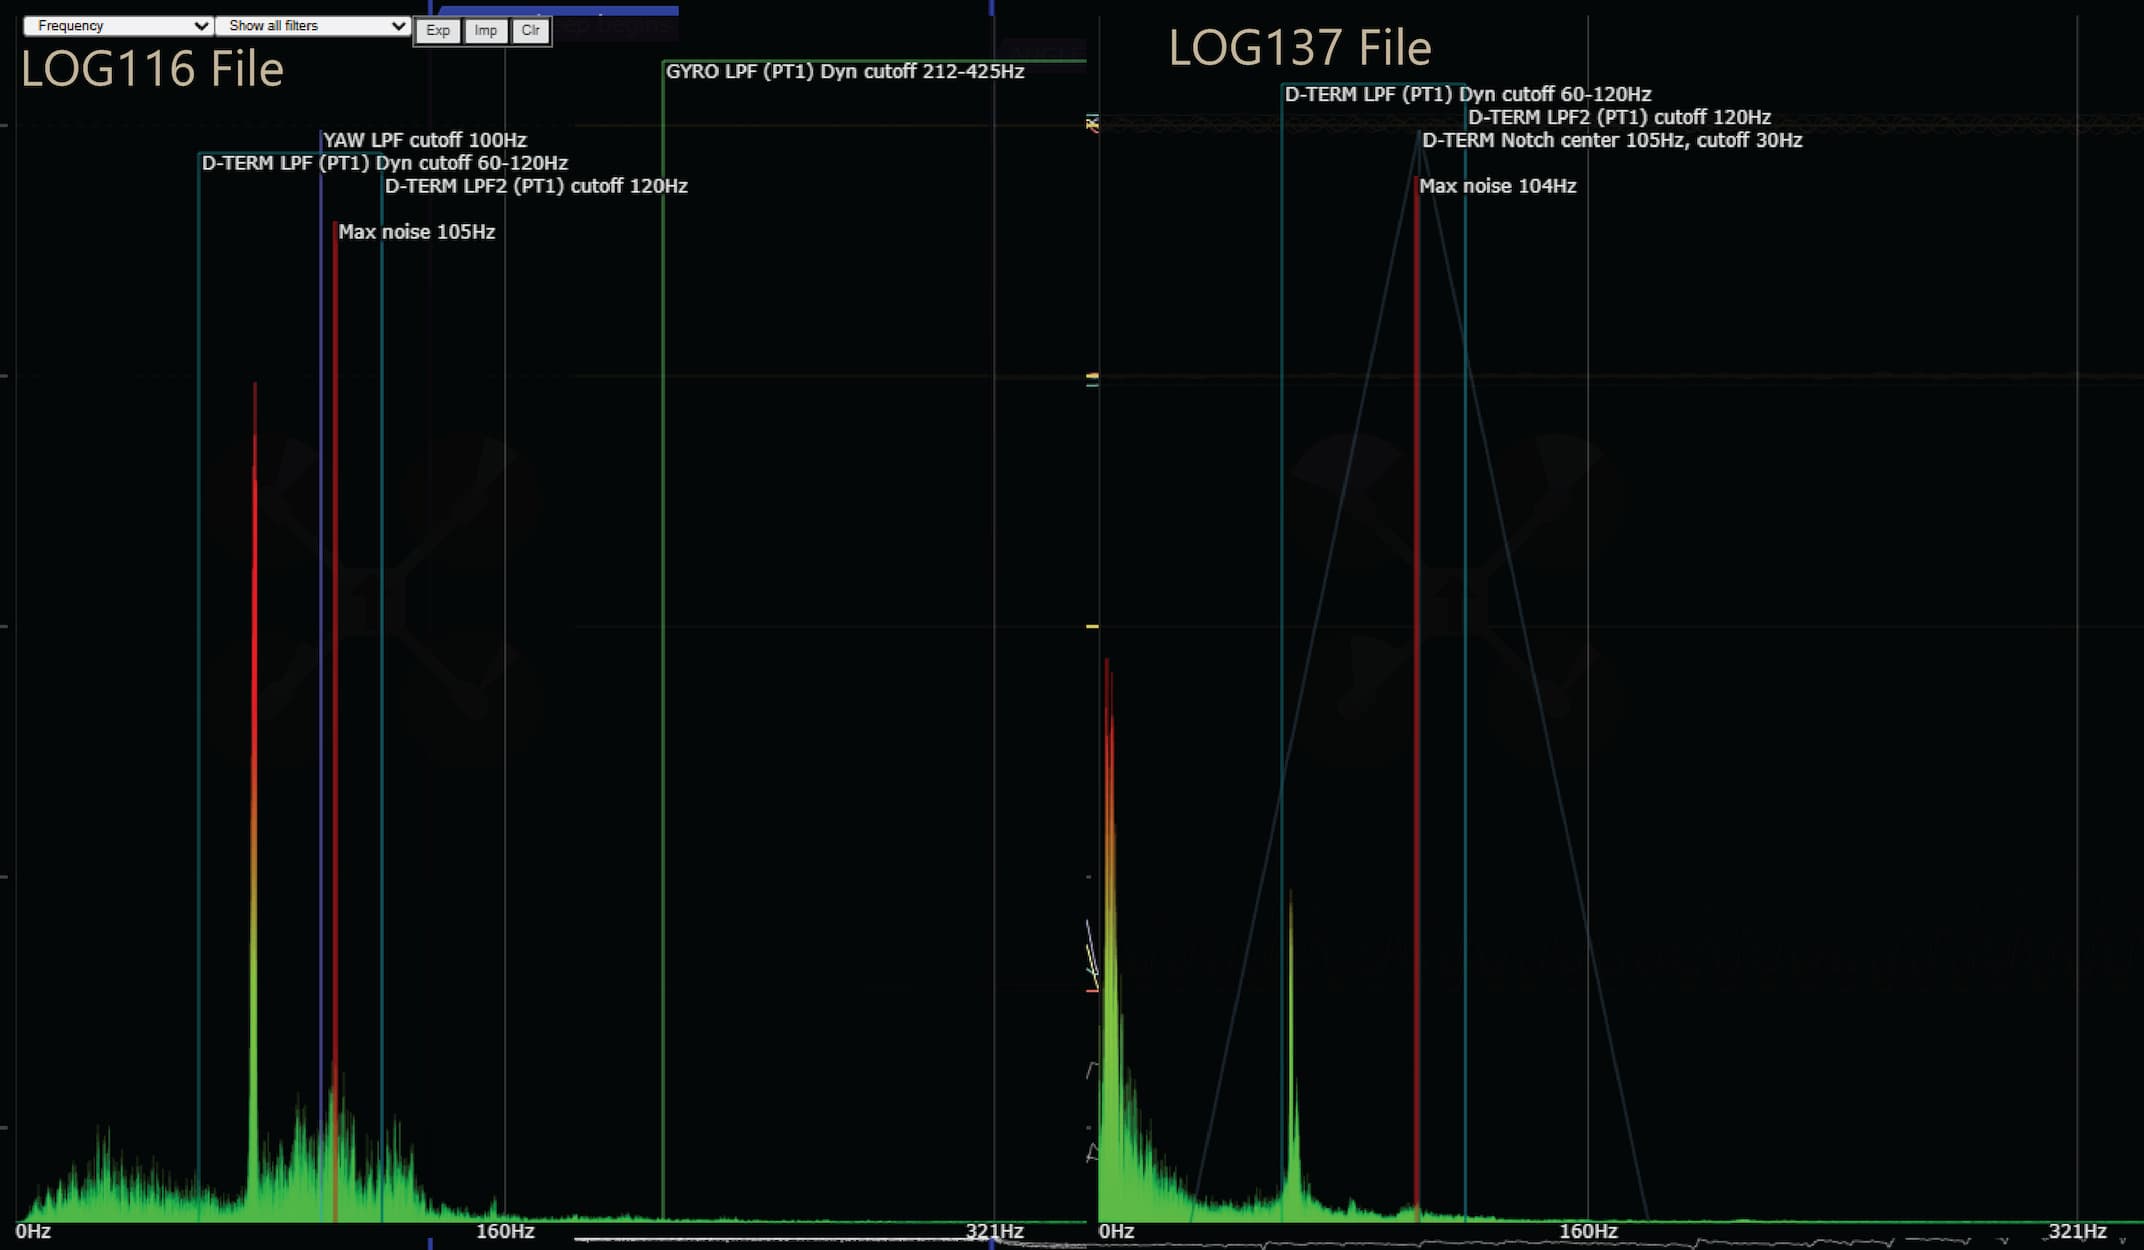Click the 321Hz axis label in LOG137 graph
Image resolution: width=2144 pixels, height=1250 pixels.
click(x=2076, y=1231)
